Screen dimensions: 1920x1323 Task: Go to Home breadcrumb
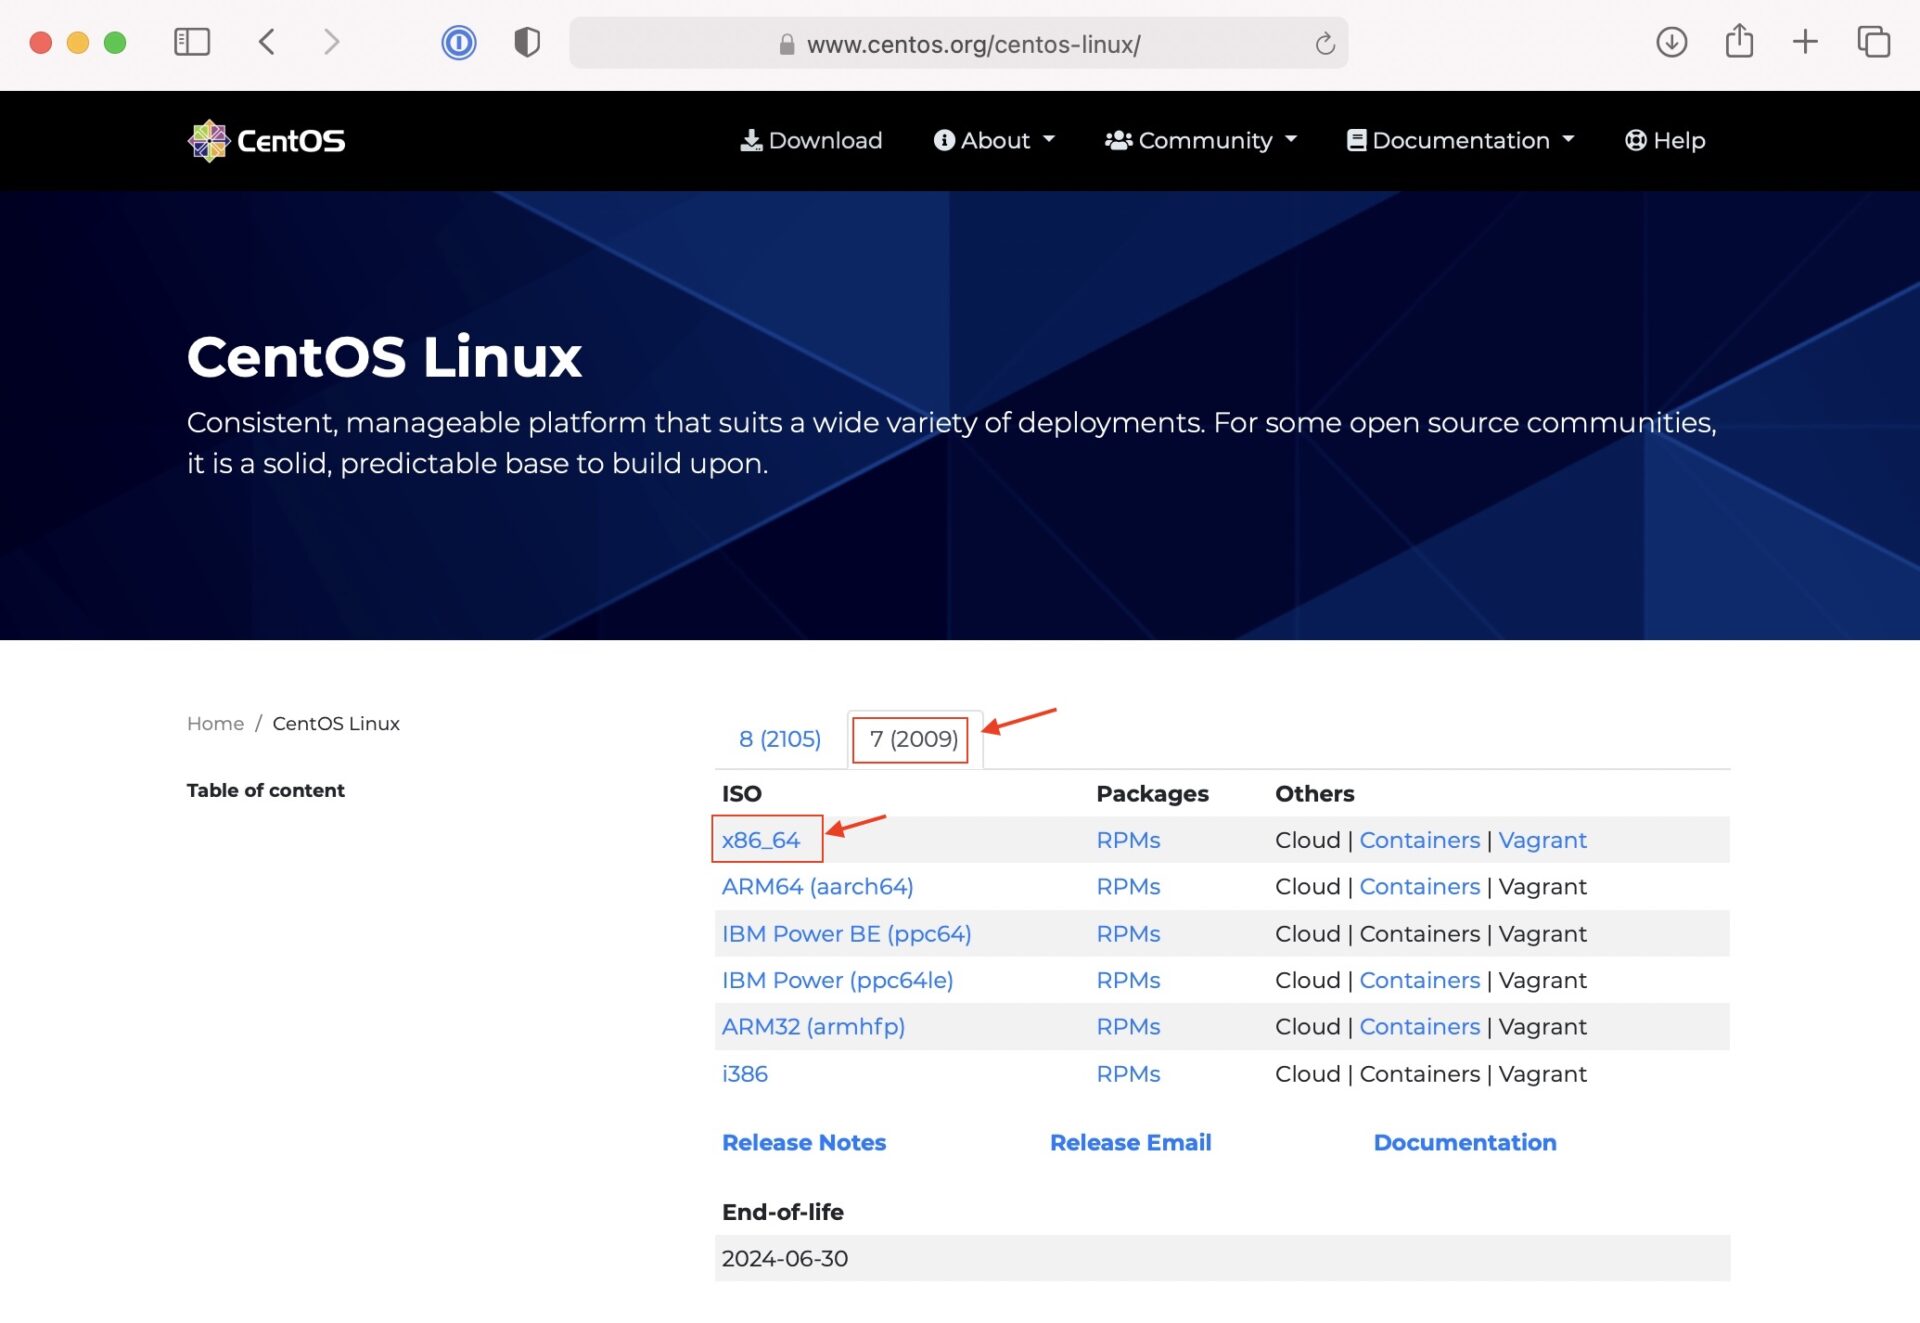pyautogui.click(x=215, y=723)
